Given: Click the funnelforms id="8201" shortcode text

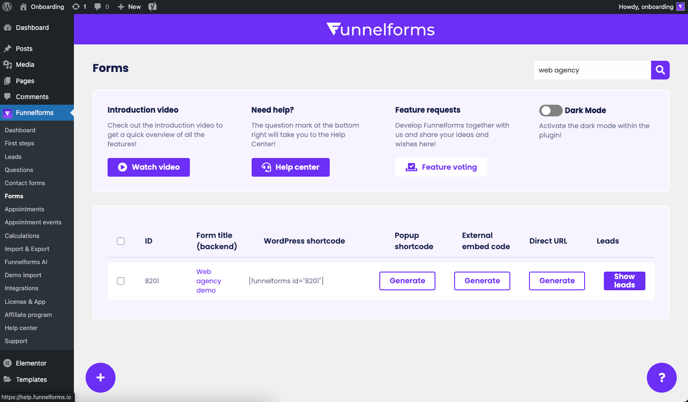Looking at the screenshot, I should pos(286,281).
